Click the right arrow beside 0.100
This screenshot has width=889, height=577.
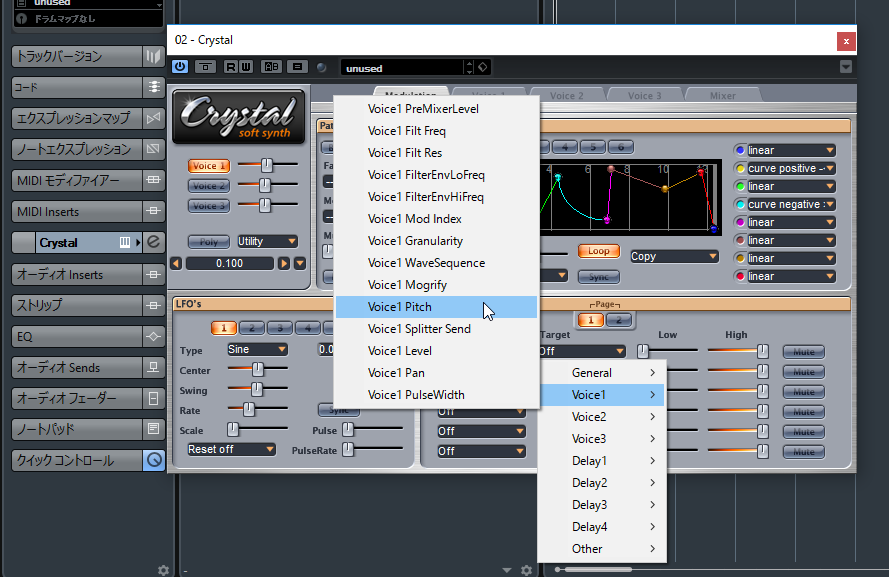click(283, 264)
